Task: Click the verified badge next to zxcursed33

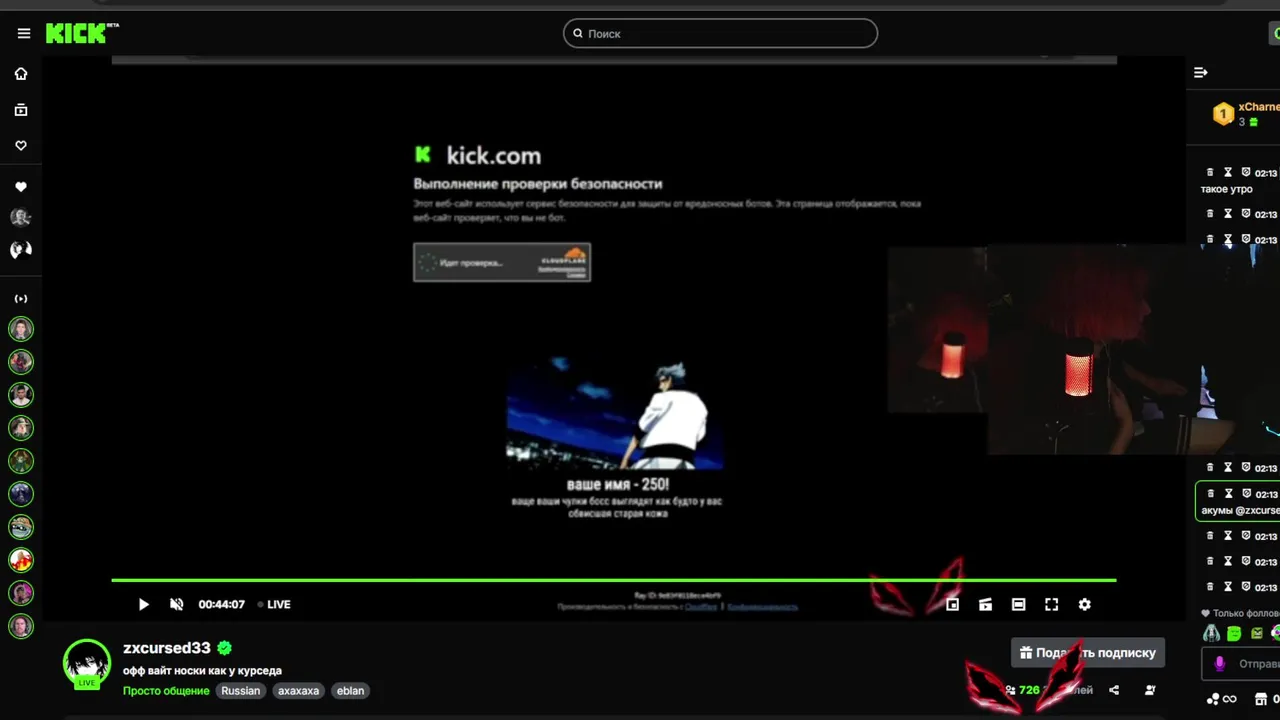Action: (225, 648)
